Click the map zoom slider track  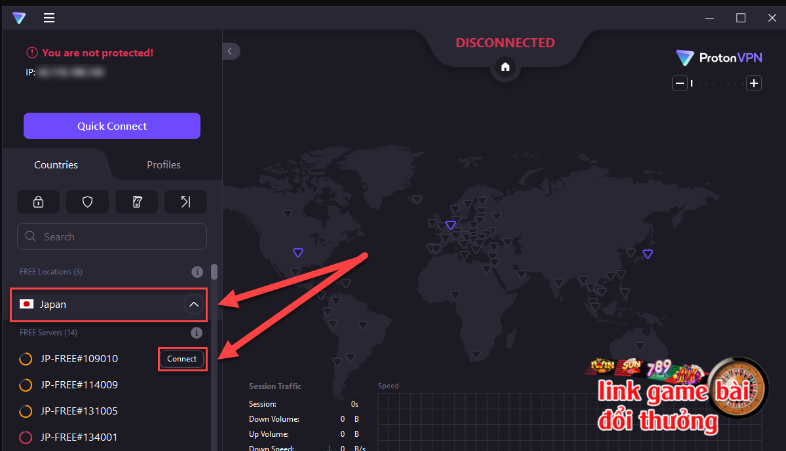(x=717, y=83)
